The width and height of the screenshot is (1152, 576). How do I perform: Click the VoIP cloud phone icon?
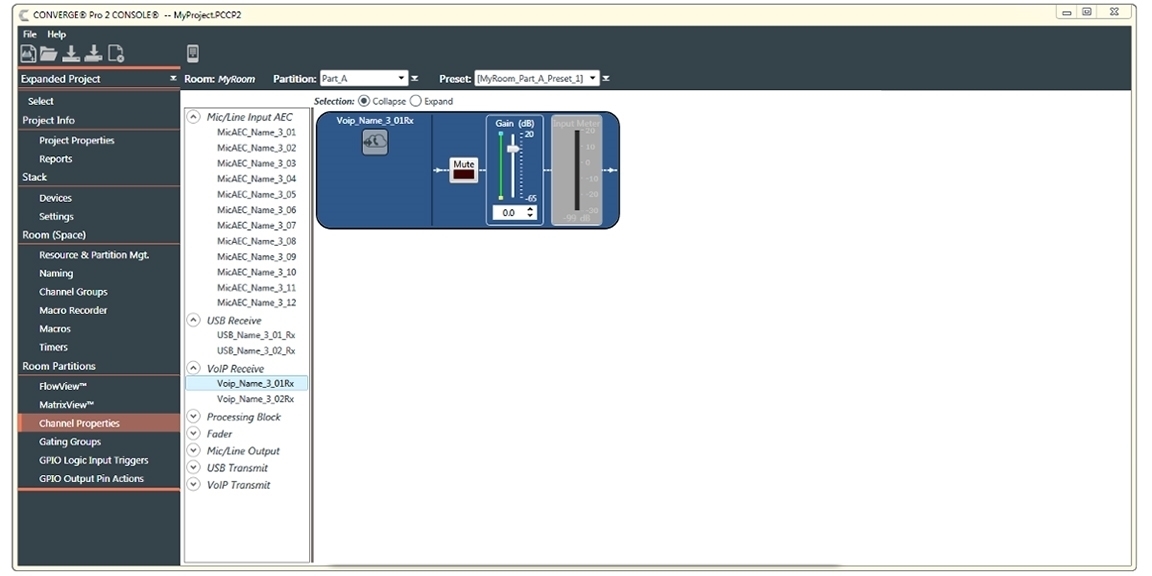[x=375, y=143]
